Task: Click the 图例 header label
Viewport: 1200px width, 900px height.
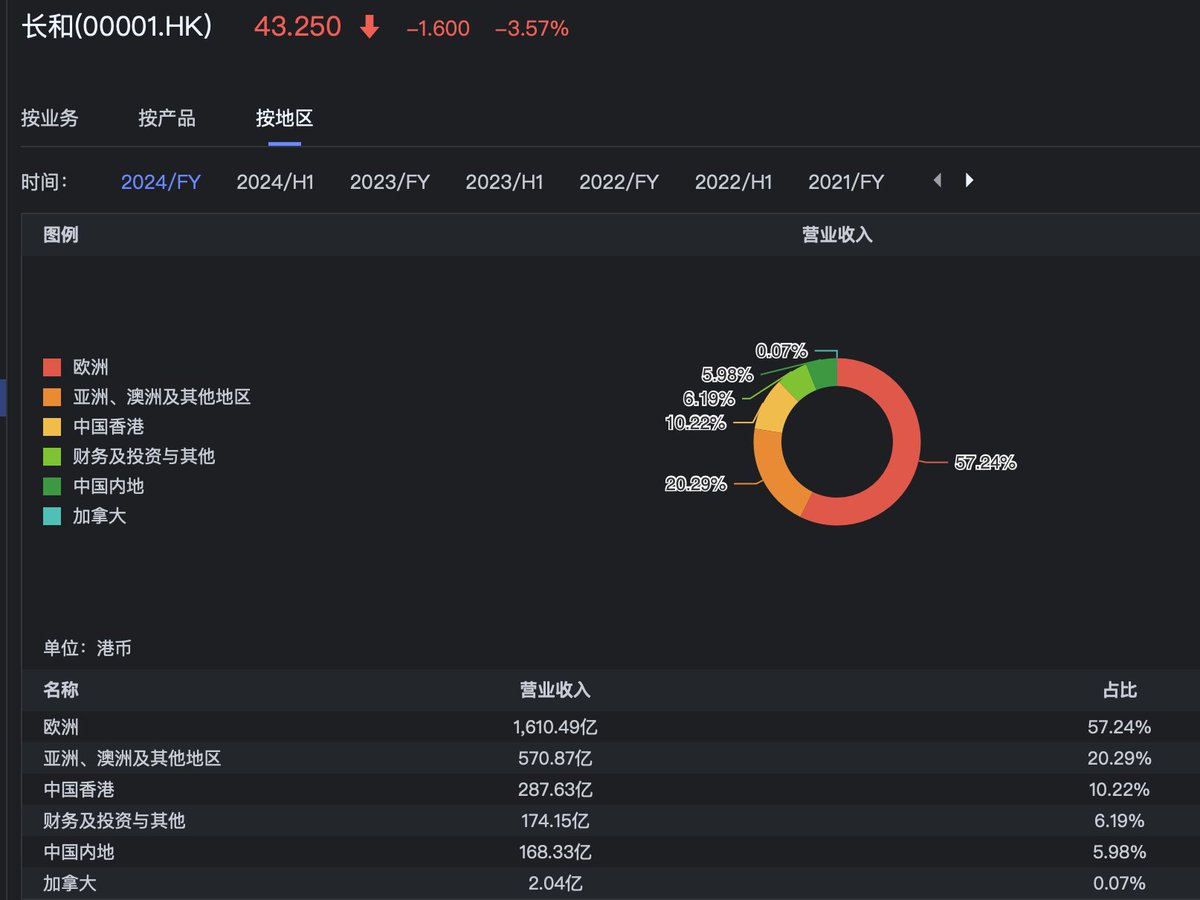Action: [x=61, y=235]
